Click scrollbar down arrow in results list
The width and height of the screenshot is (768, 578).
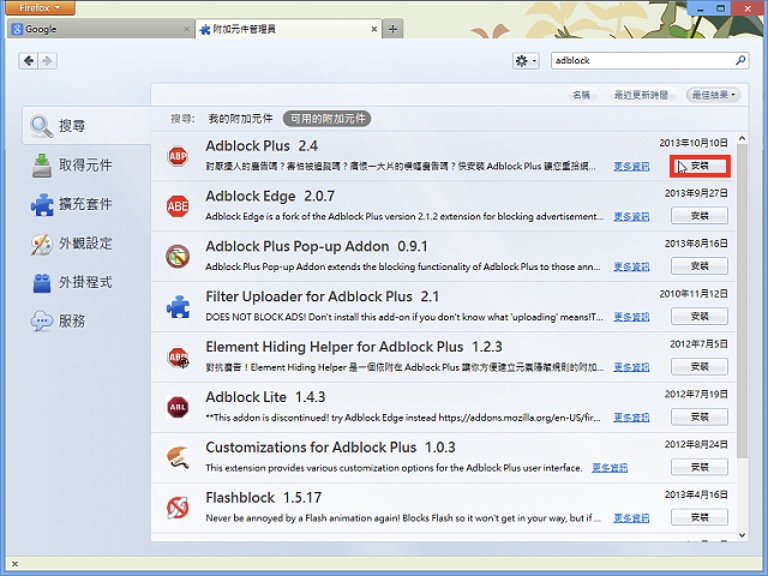coord(742,535)
